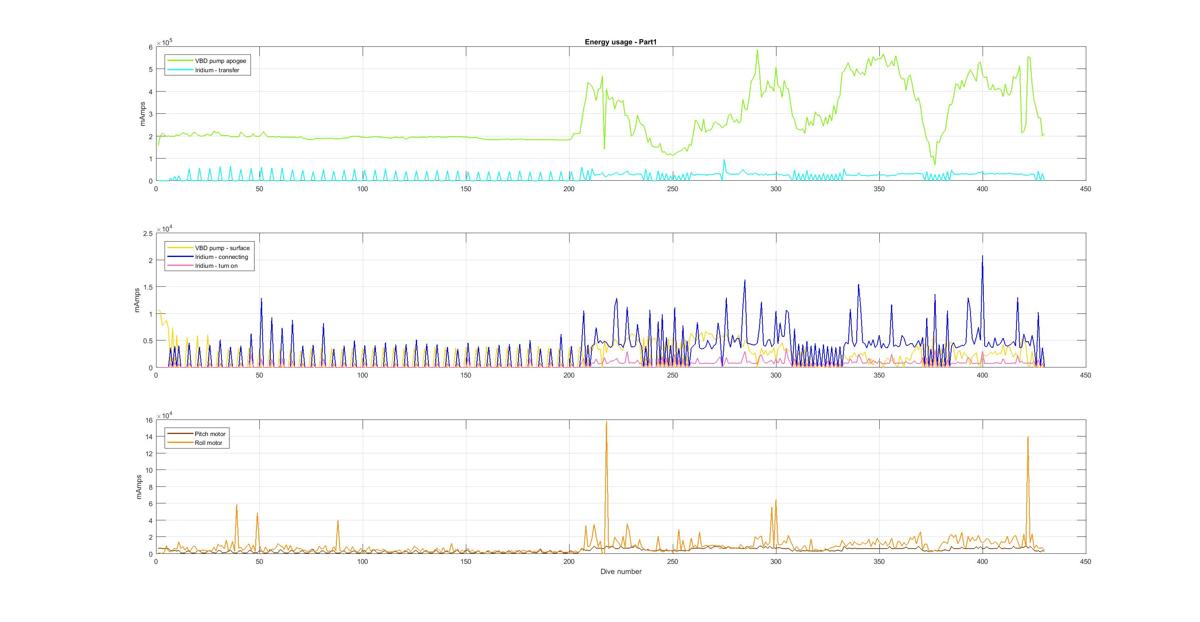This screenshot has height=622, width=1200.
Task: Click the "2.5" y-axis tick on the middle plot
Action: 147,233
